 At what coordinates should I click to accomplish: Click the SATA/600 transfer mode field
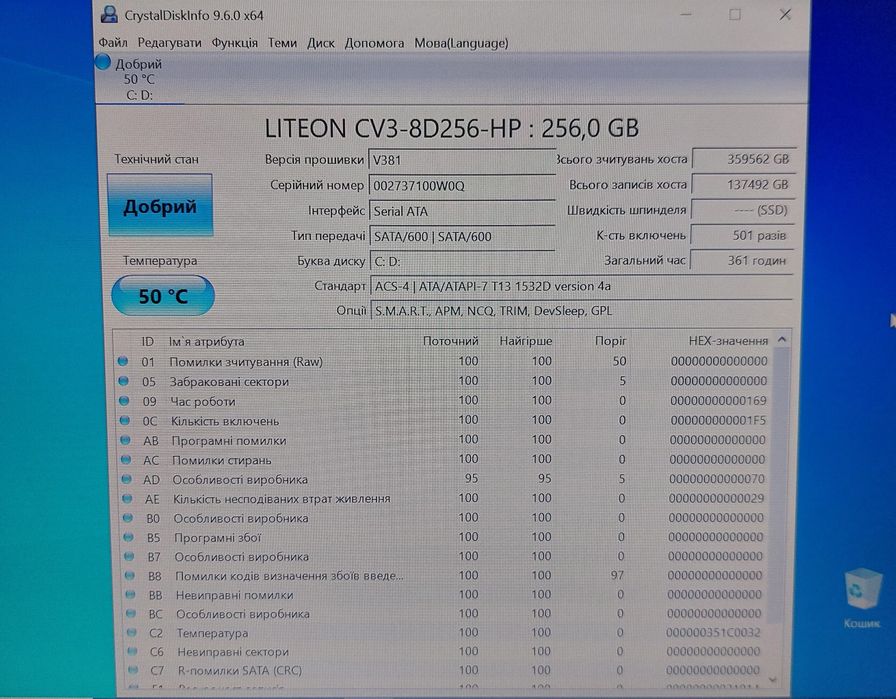462,236
